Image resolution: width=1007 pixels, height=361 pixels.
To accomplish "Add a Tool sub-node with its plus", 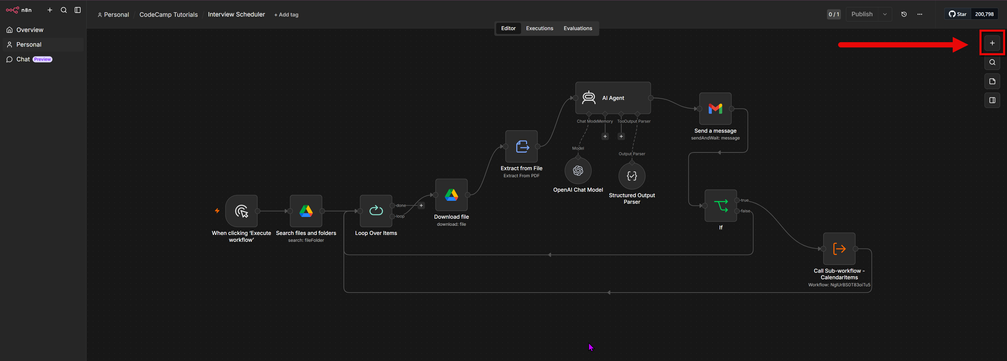I will point(621,136).
